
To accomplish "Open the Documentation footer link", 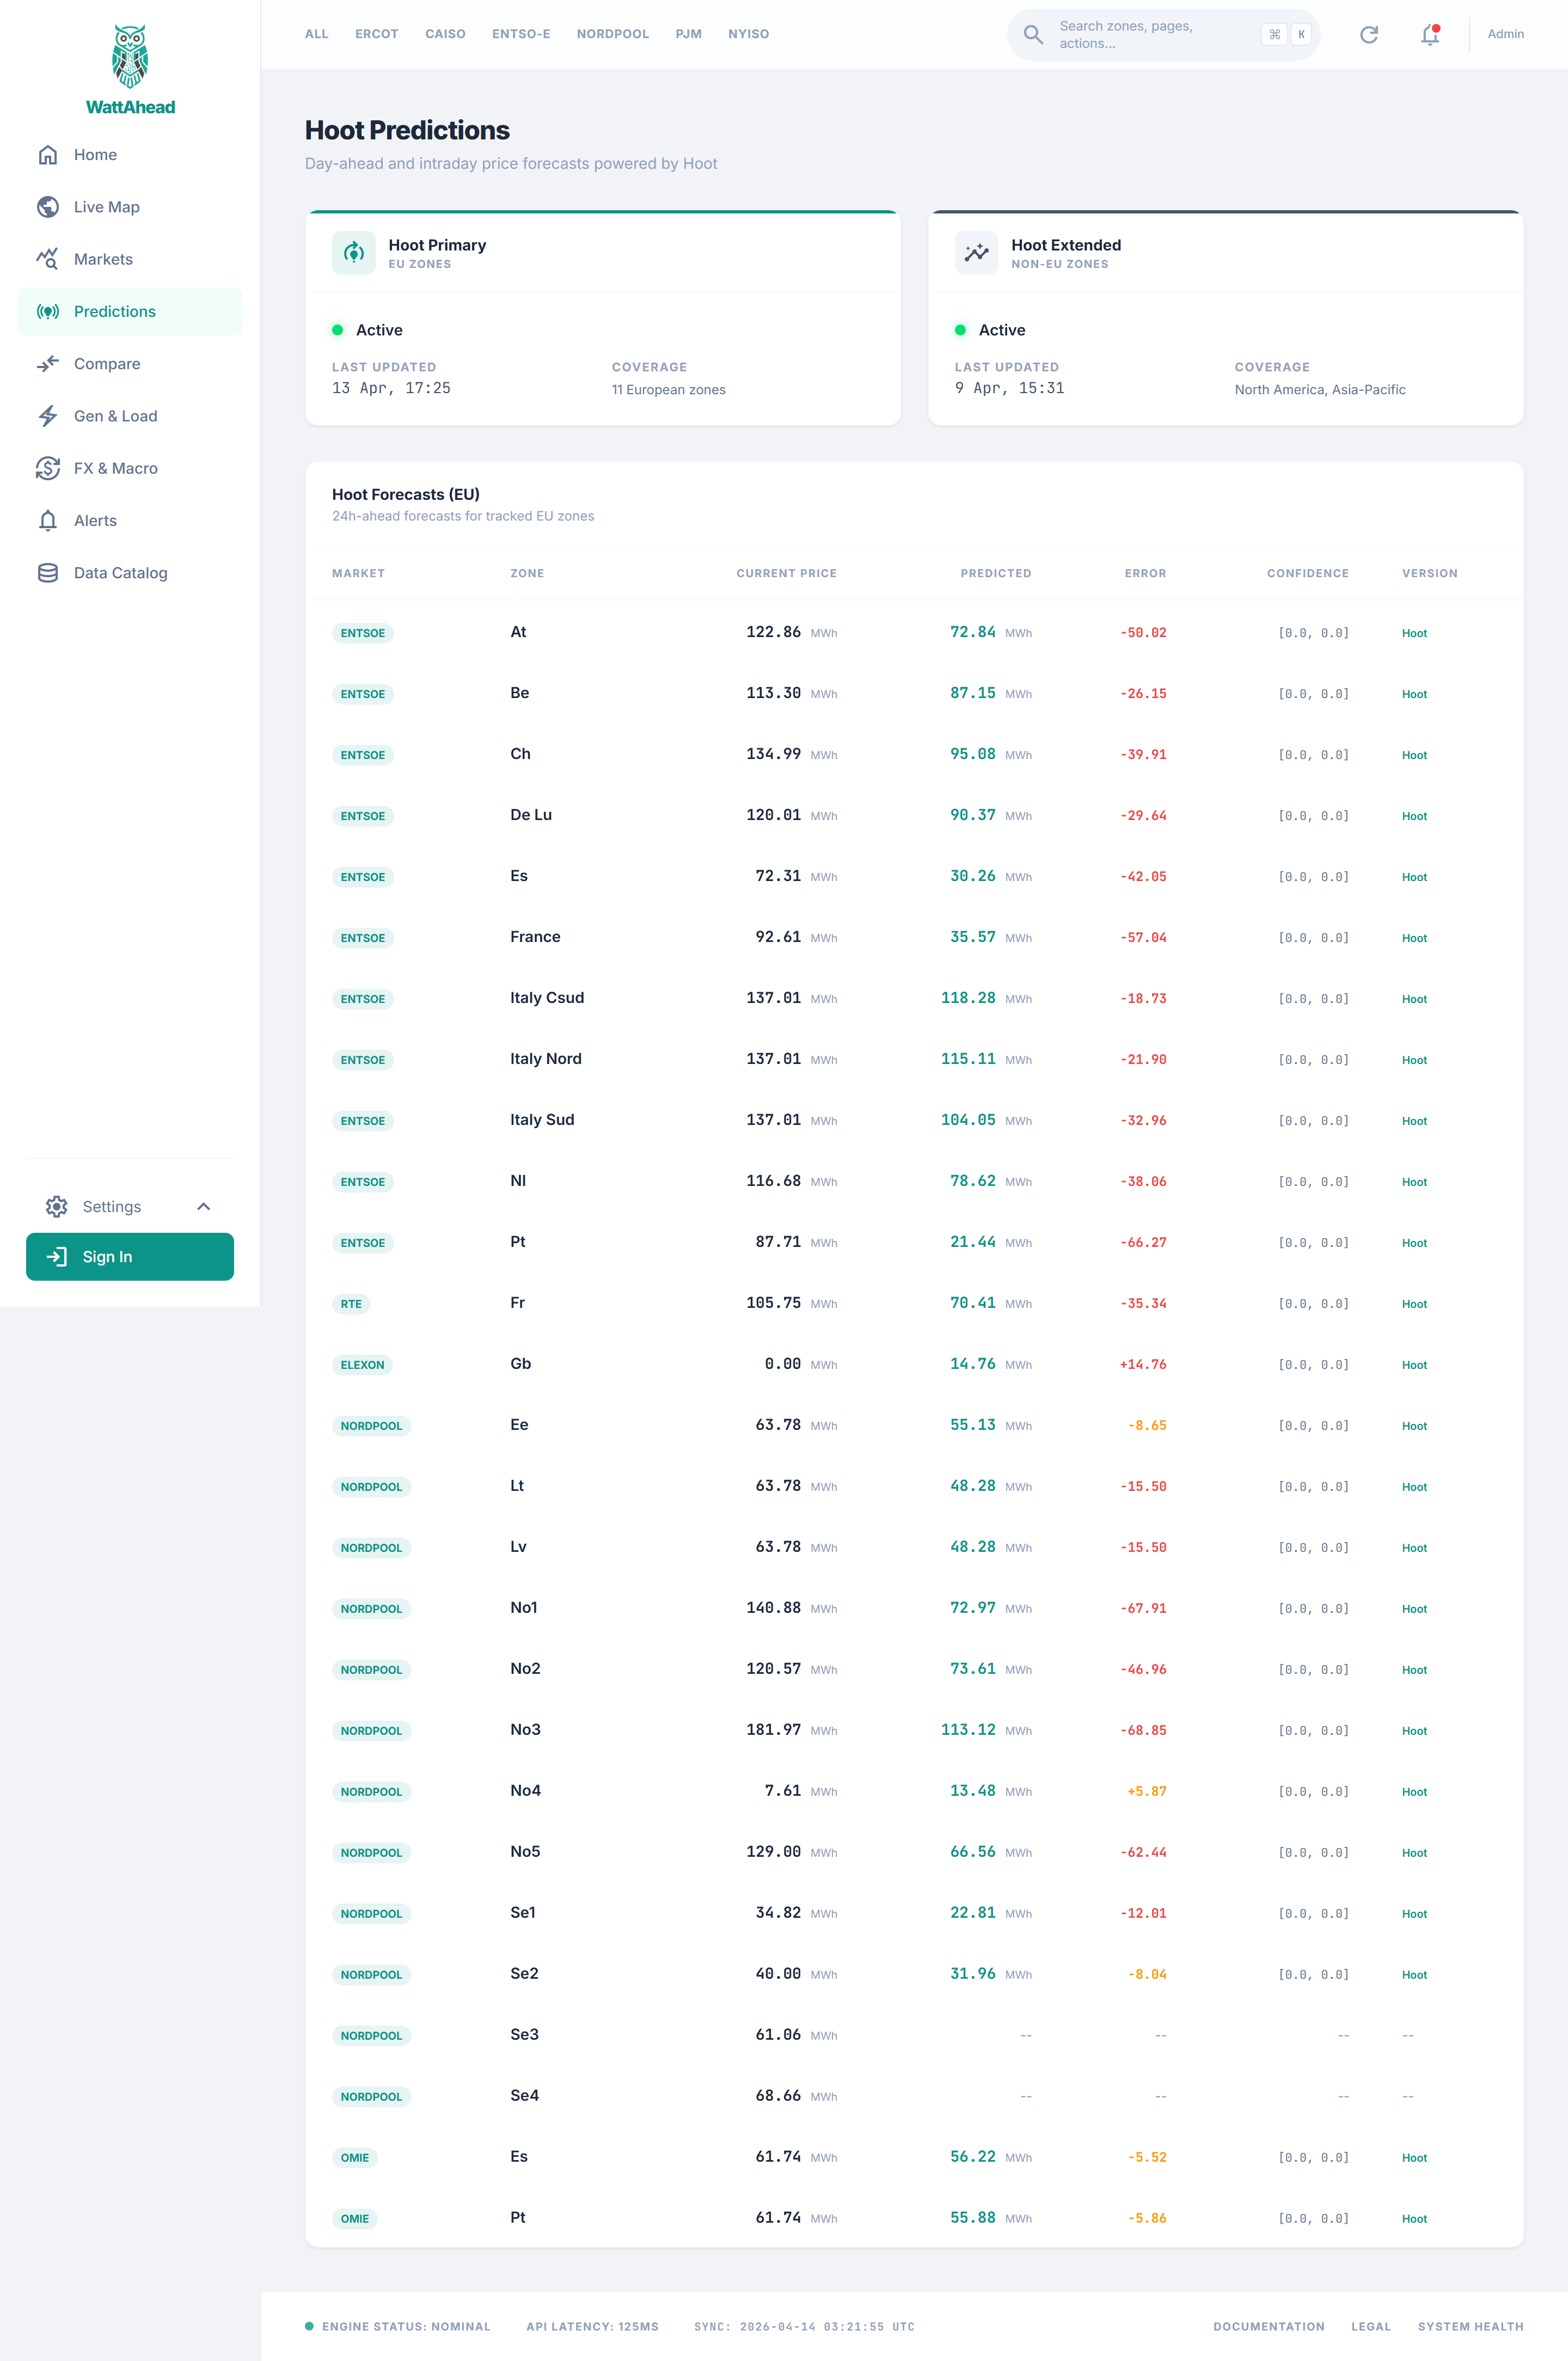I will point(1268,2327).
